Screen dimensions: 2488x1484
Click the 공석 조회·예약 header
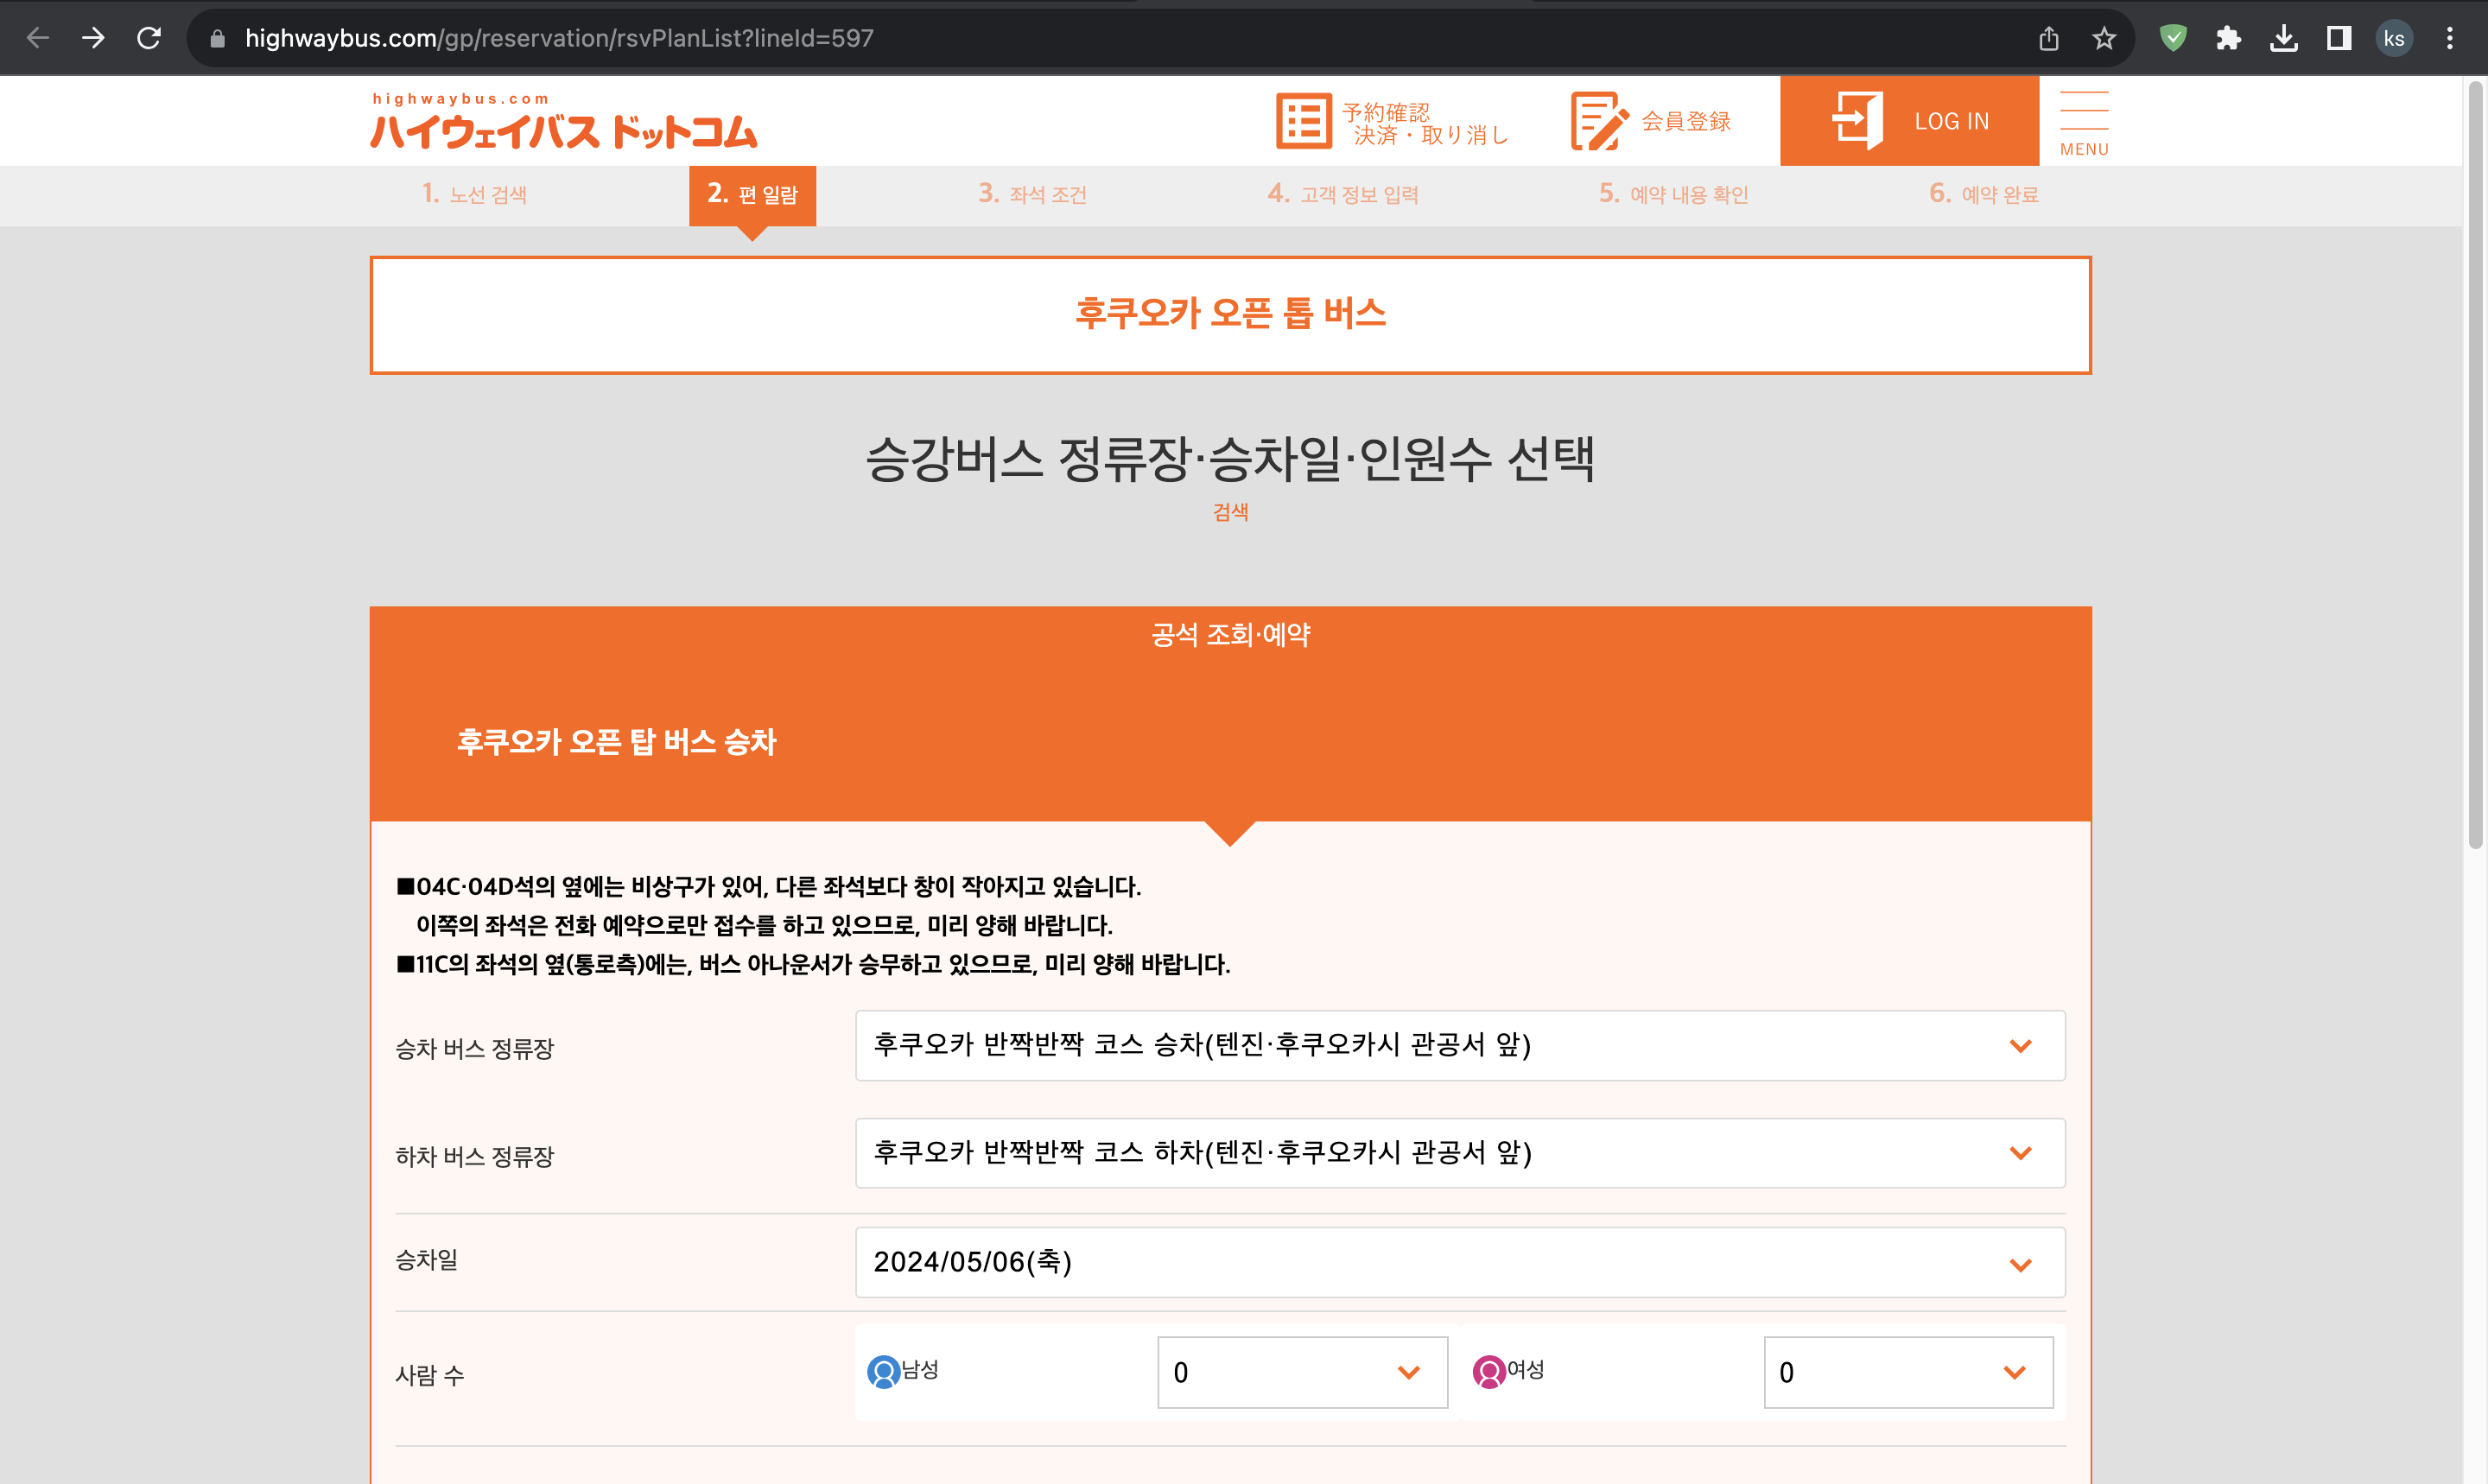[1230, 634]
